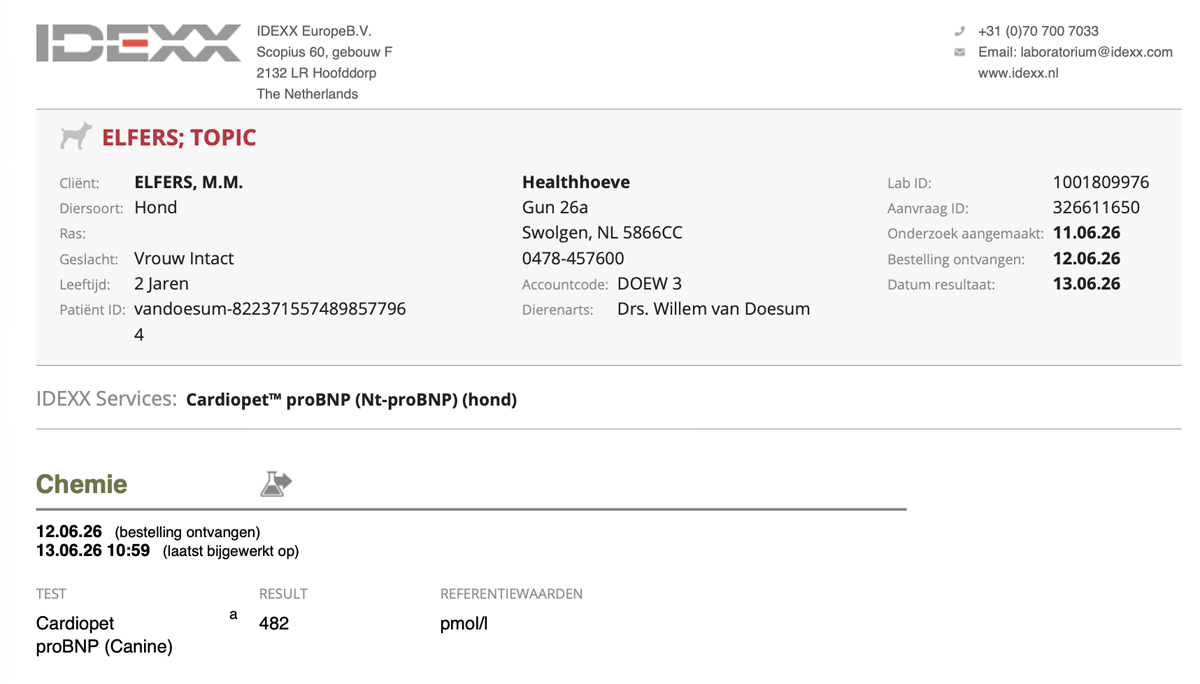1200x684 pixels.
Task: Click the dog silhouette icon
Action: 76,136
